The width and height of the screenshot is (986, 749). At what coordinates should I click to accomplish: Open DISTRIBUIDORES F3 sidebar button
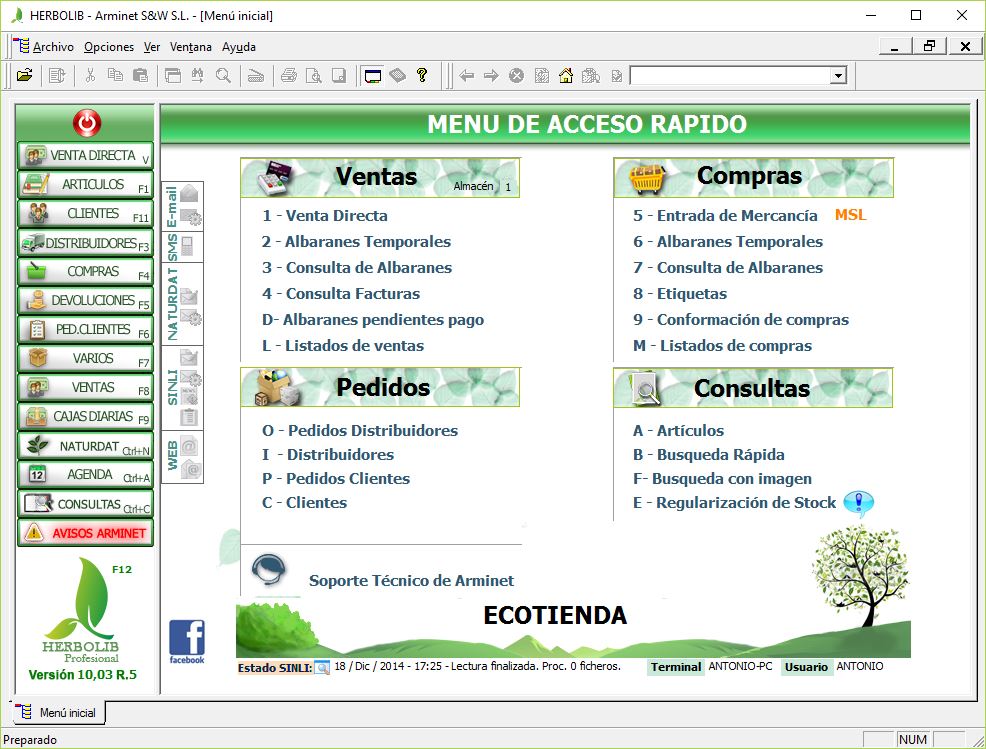[x=86, y=242]
